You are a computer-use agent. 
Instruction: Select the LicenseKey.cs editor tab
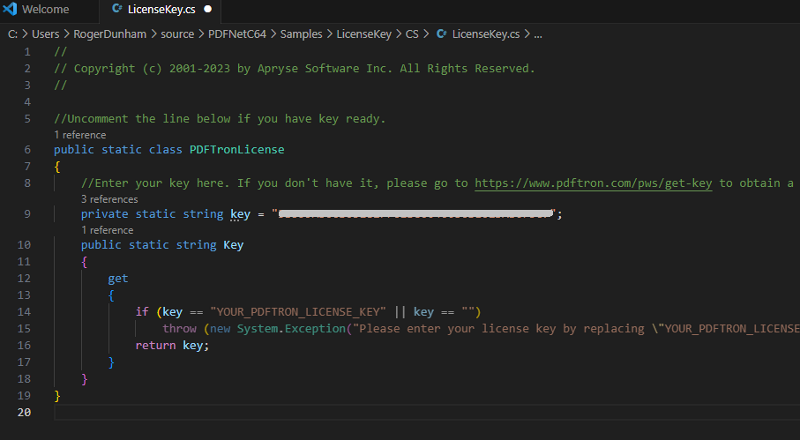click(161, 9)
